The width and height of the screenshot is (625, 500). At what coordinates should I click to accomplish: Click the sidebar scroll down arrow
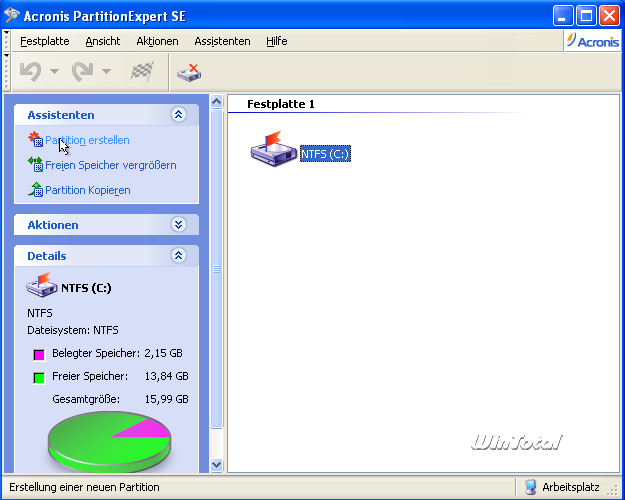click(216, 465)
